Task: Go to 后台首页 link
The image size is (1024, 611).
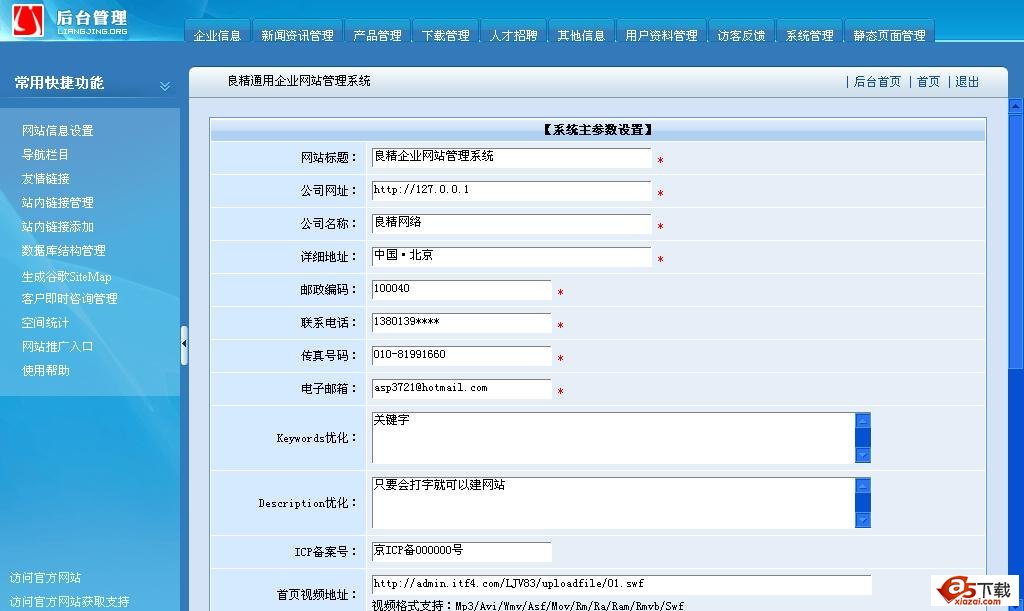Action: click(877, 82)
